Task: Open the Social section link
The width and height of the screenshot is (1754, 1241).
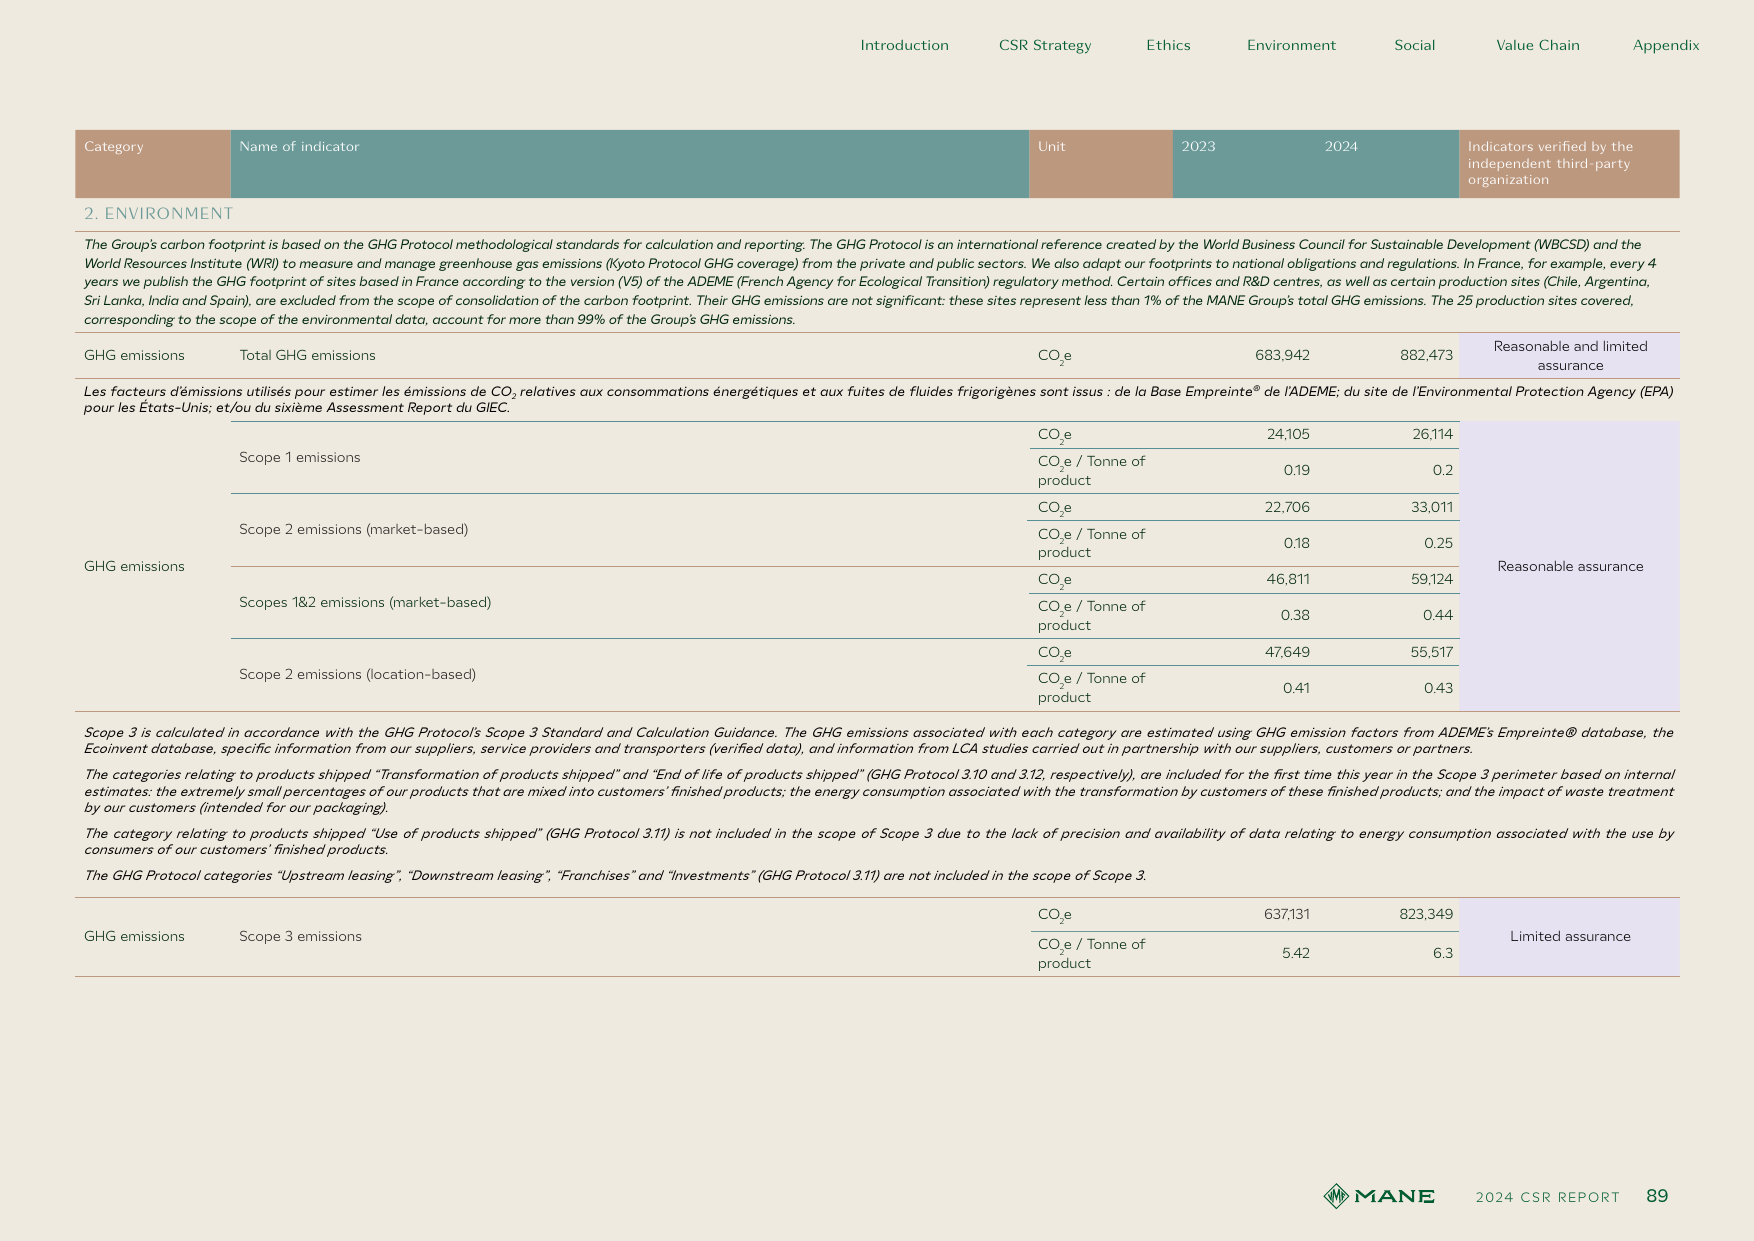Action: pyautogui.click(x=1414, y=45)
